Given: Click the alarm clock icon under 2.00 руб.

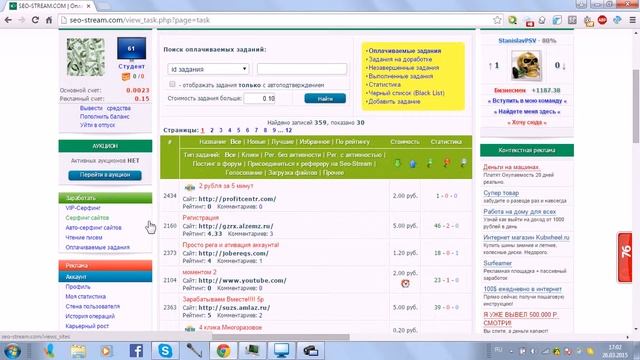Looking at the screenshot, I should point(405,283).
